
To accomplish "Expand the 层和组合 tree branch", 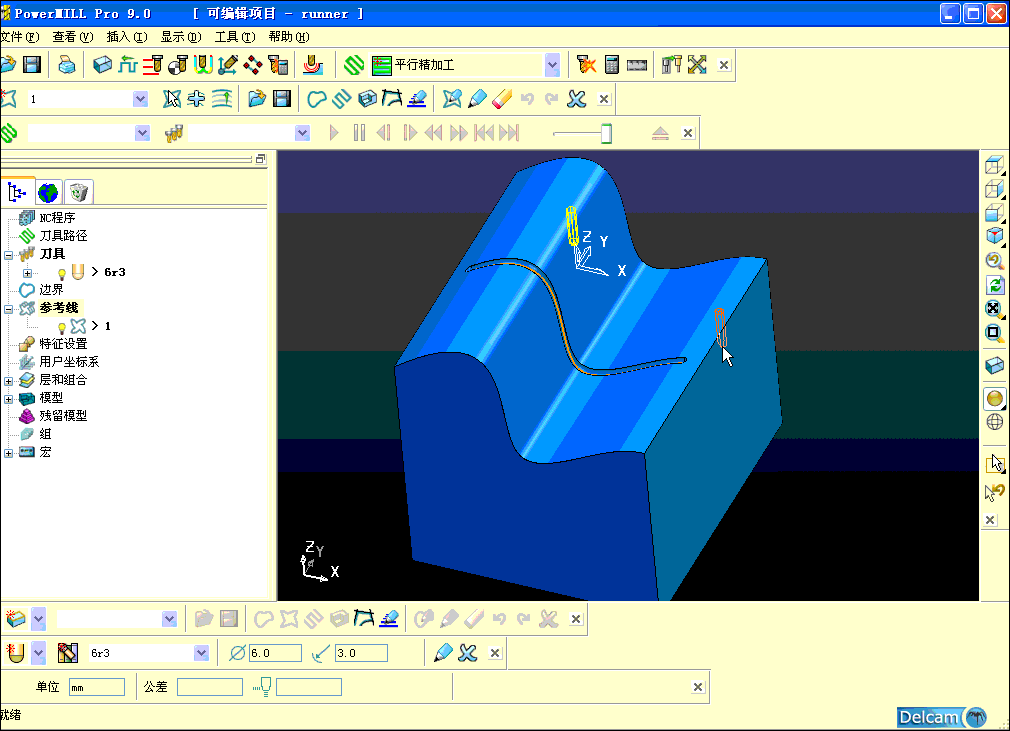I will point(8,381).
